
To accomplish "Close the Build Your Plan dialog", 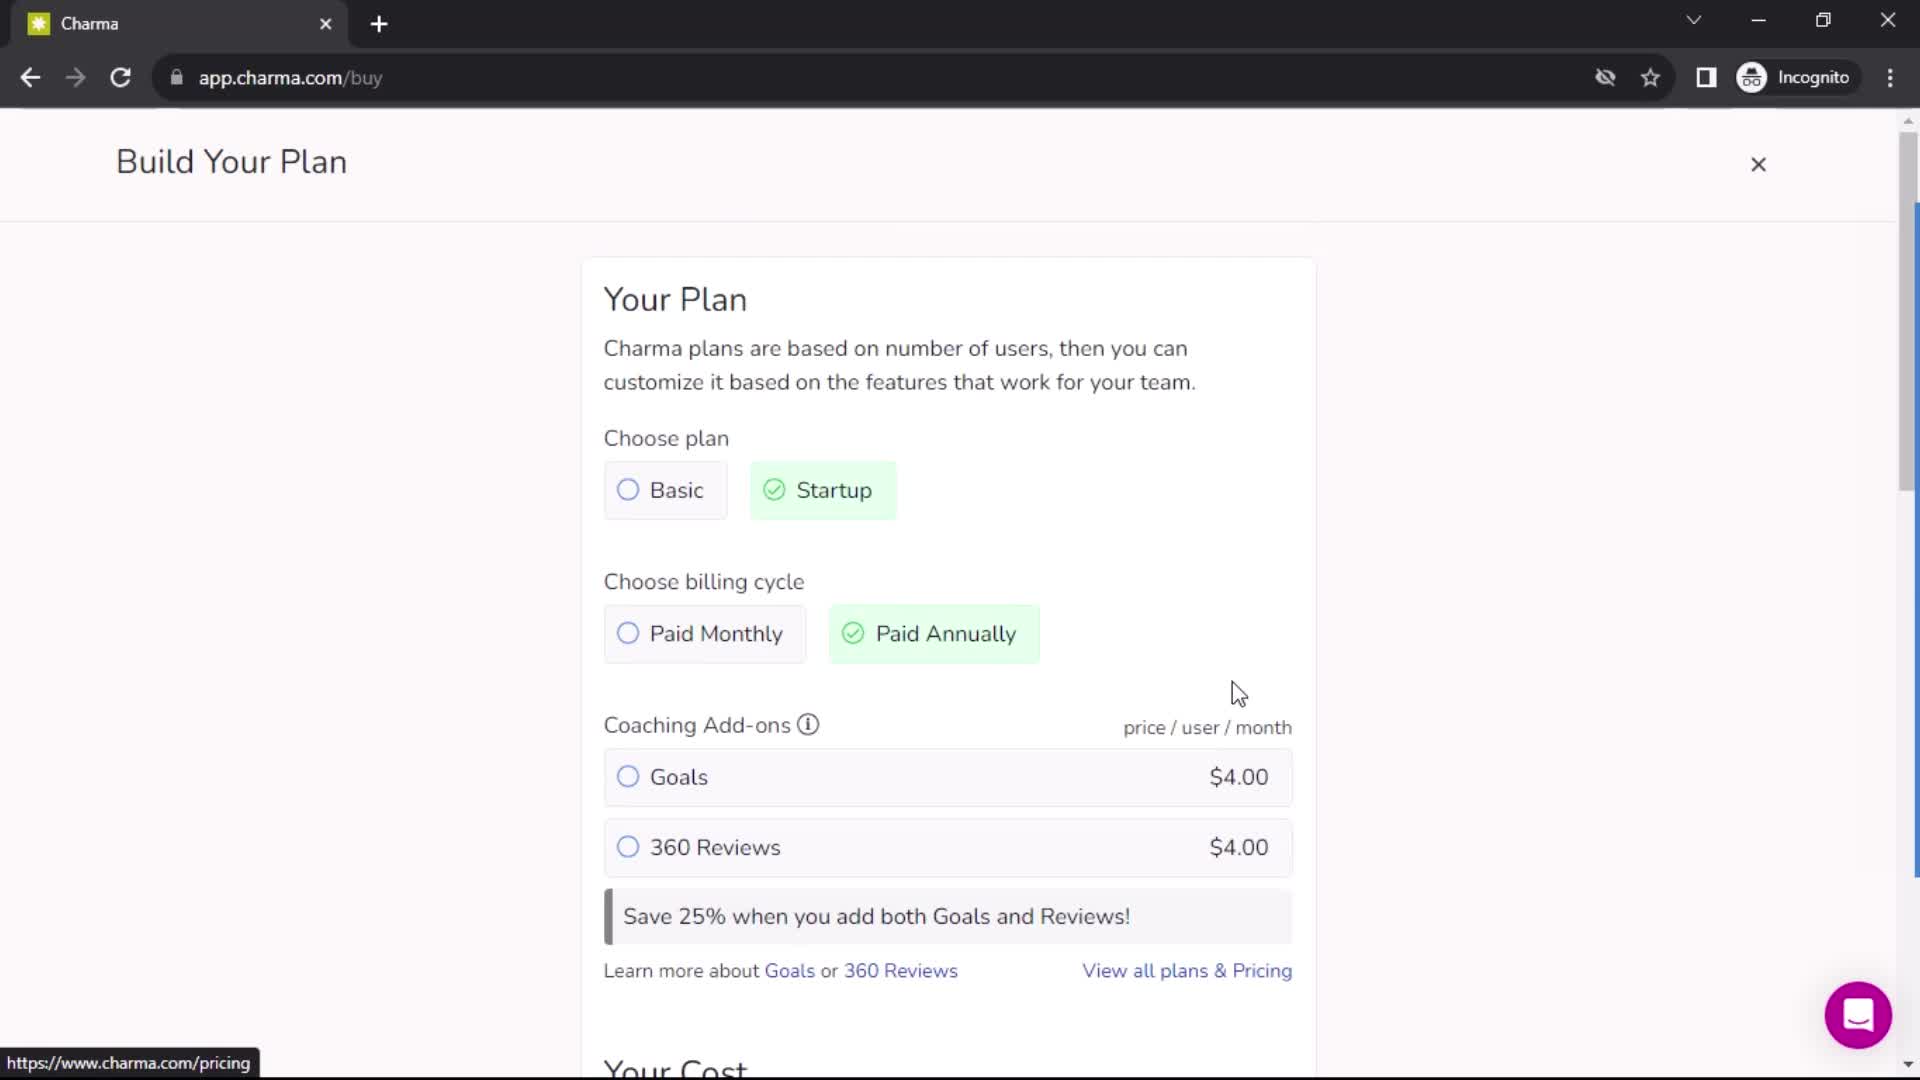I will point(1758,164).
